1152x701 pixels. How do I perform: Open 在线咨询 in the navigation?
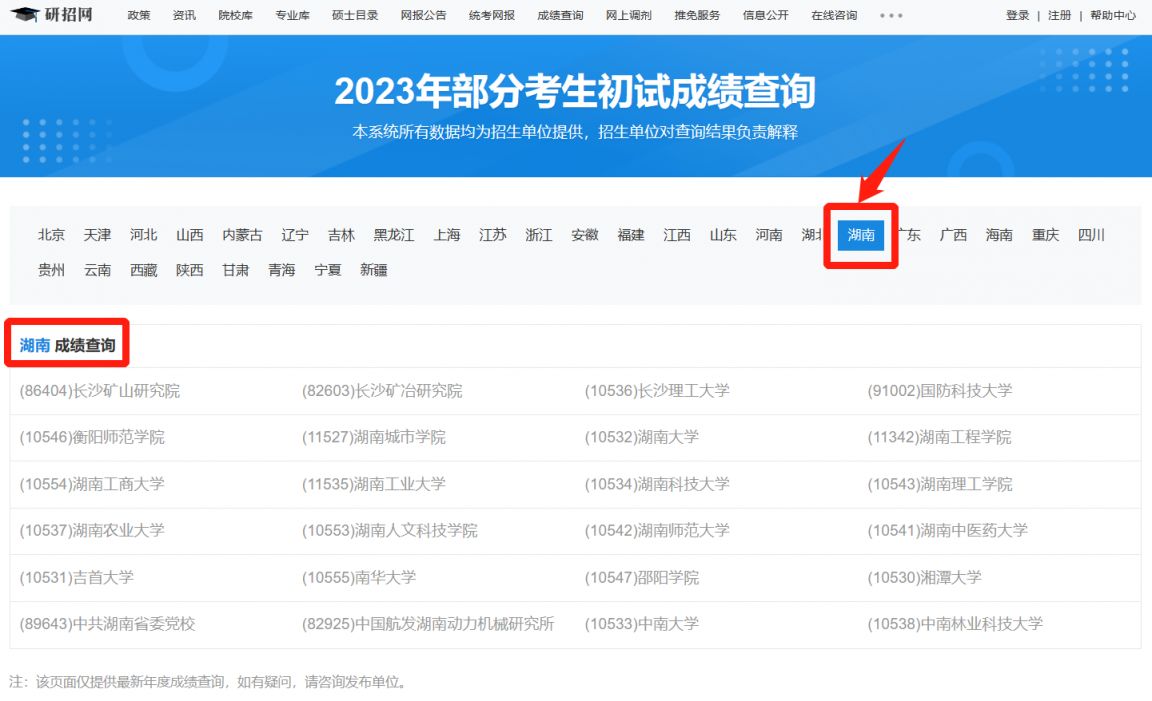click(834, 15)
